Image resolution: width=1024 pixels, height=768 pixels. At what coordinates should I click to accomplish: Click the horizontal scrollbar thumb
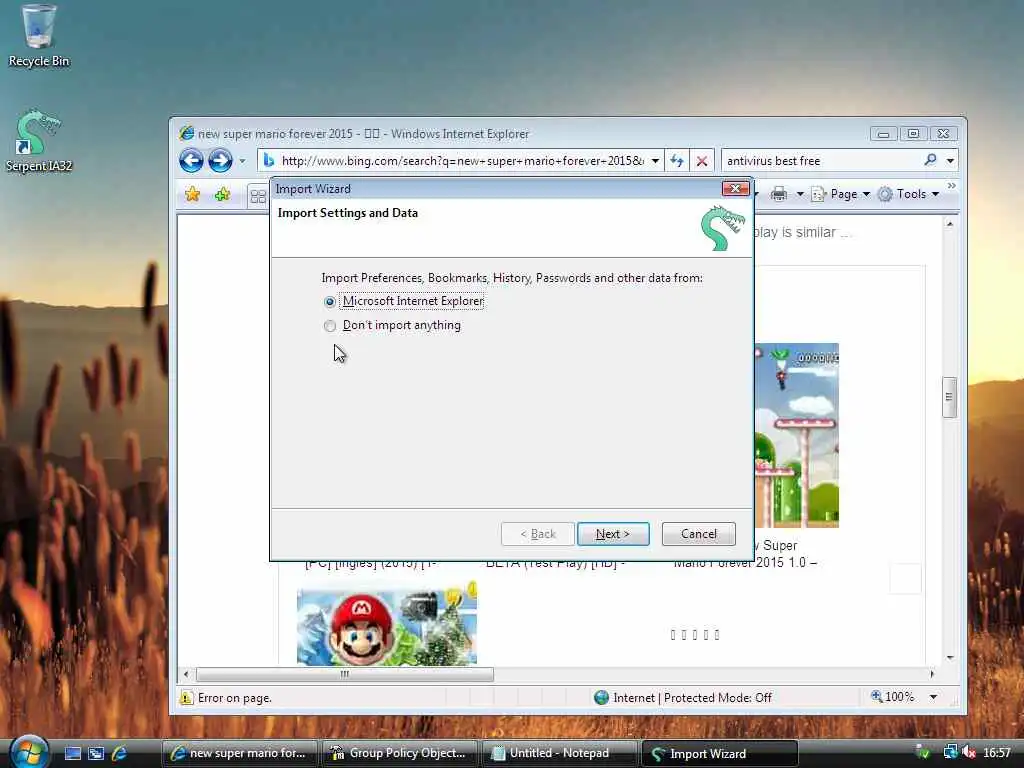tap(345, 674)
